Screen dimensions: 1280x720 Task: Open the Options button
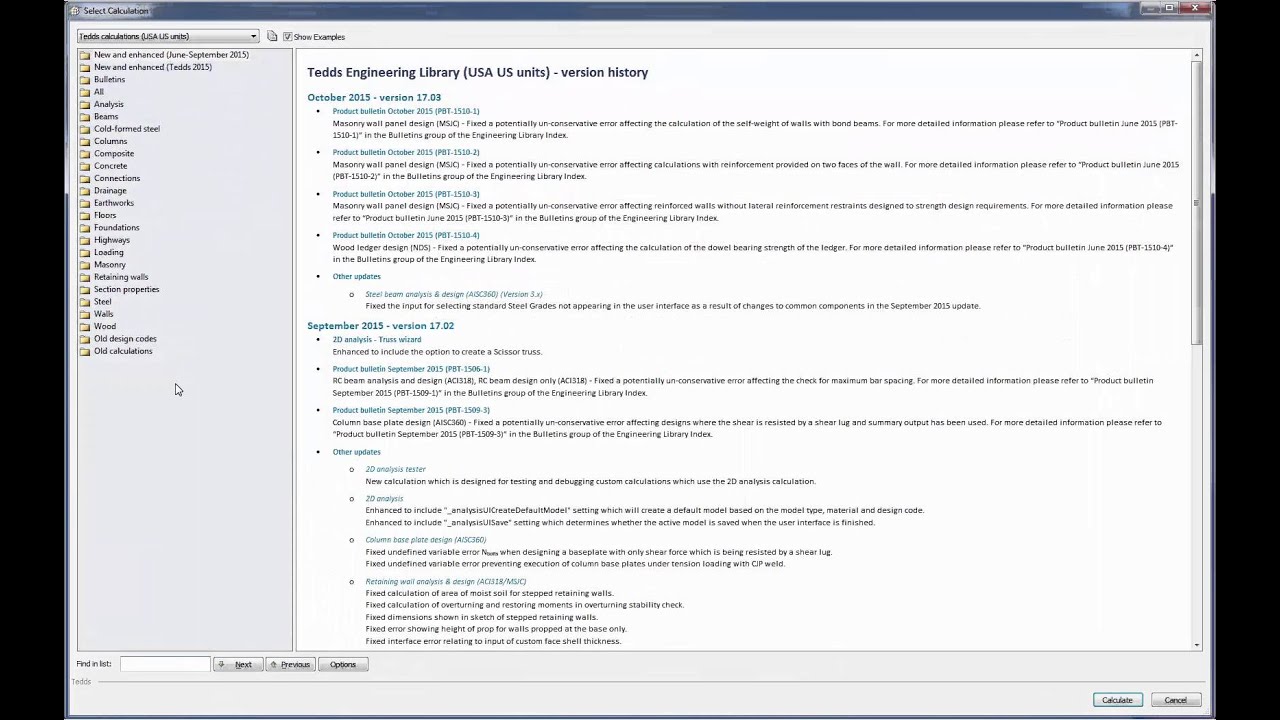point(343,664)
